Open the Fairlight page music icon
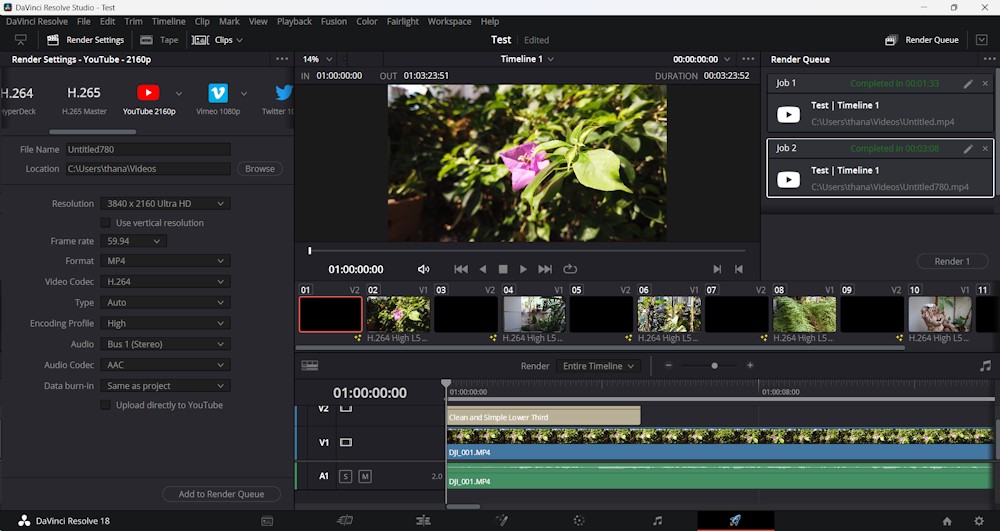This screenshot has height=531, width=1000. click(658, 521)
